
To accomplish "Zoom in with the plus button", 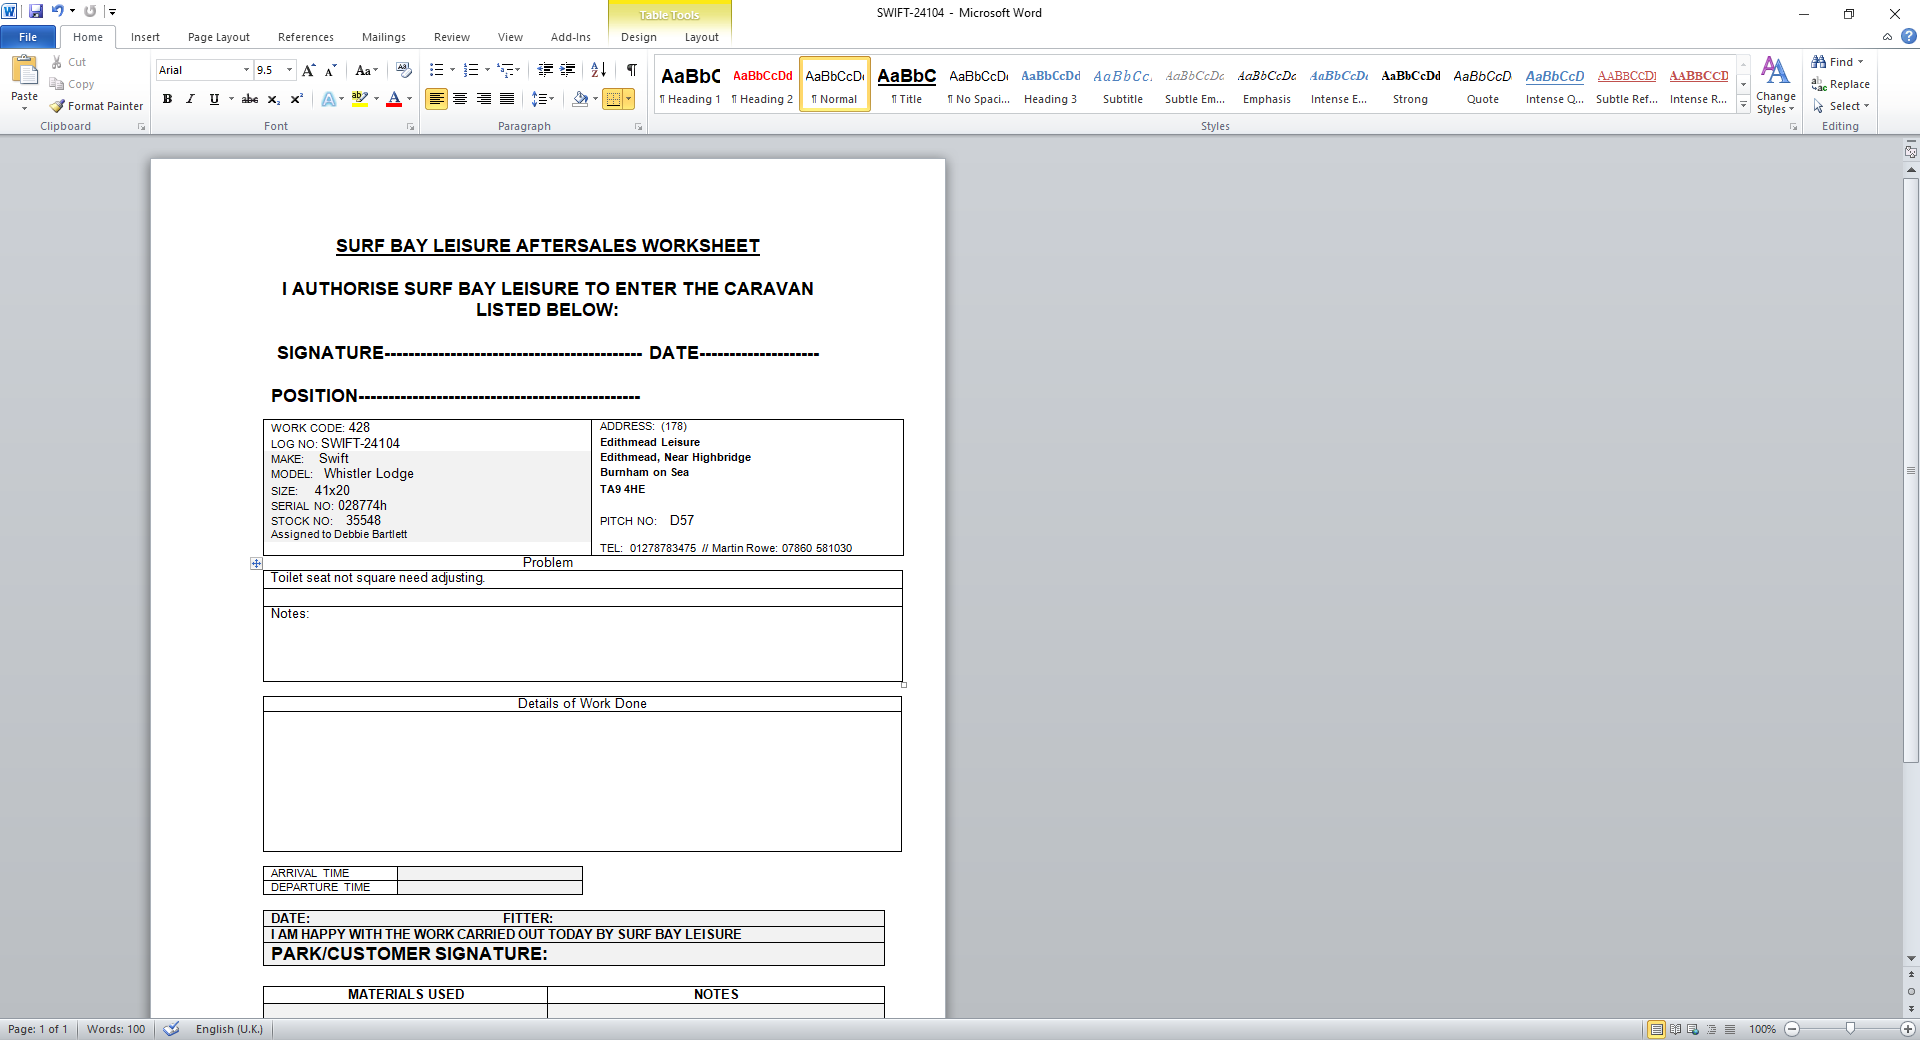I will (x=1908, y=1029).
